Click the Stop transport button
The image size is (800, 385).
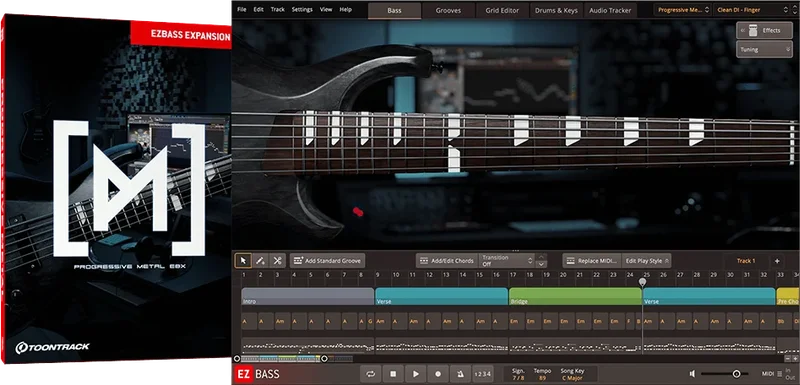pyautogui.click(x=393, y=374)
